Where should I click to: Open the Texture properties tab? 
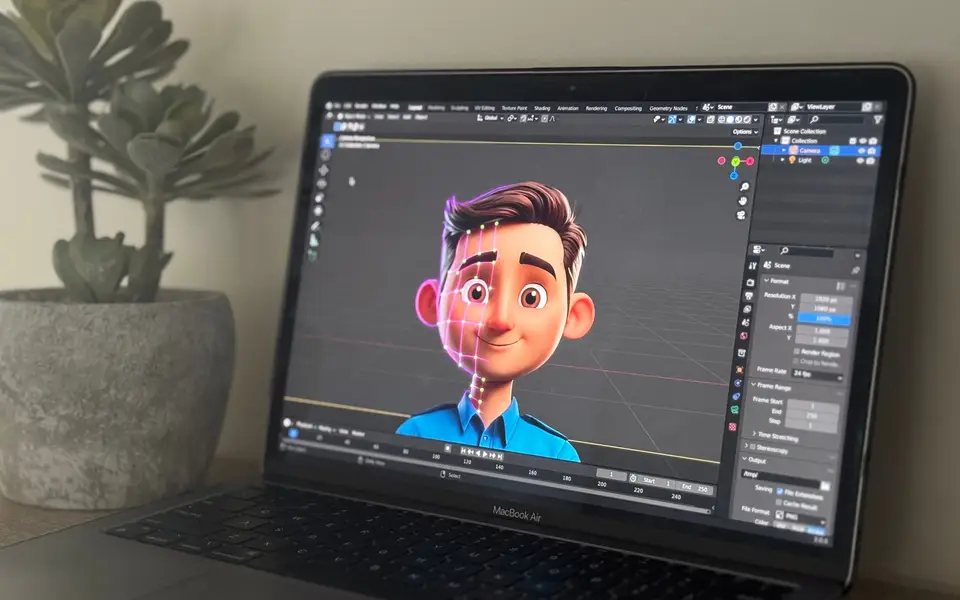point(732,426)
